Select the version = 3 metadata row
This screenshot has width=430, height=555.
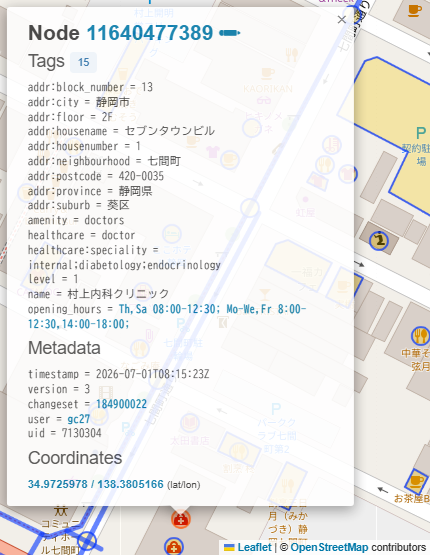[x=59, y=389]
